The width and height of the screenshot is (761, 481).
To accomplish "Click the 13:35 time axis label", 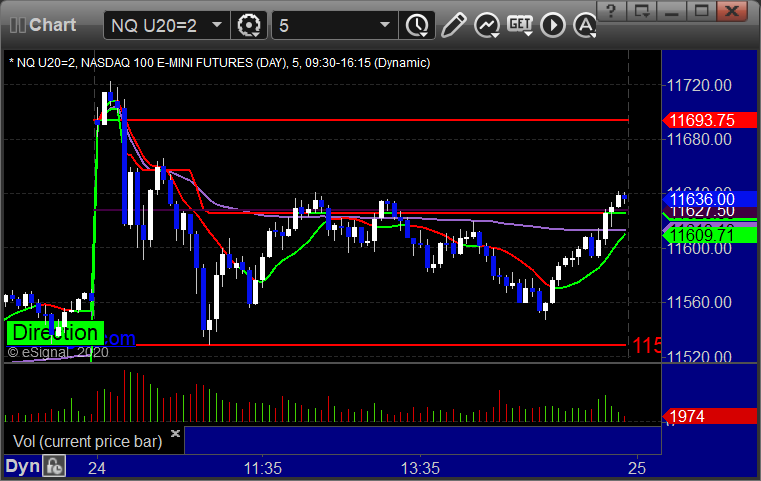I will pyautogui.click(x=420, y=468).
